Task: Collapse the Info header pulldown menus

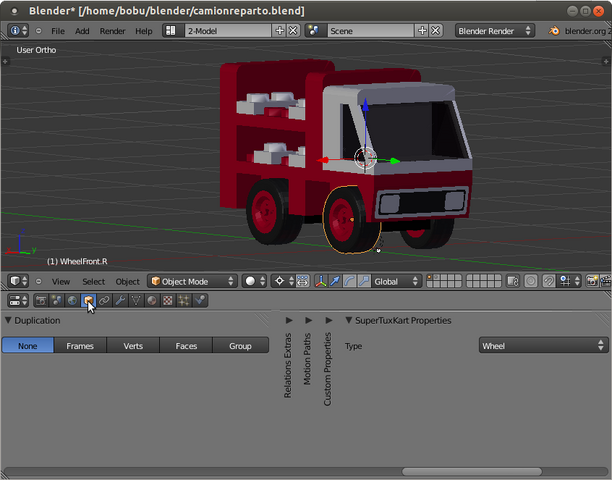Action: tap(38, 30)
